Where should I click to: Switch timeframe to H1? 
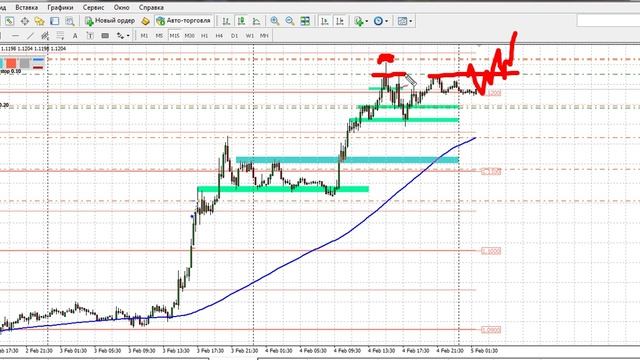pyautogui.click(x=204, y=36)
